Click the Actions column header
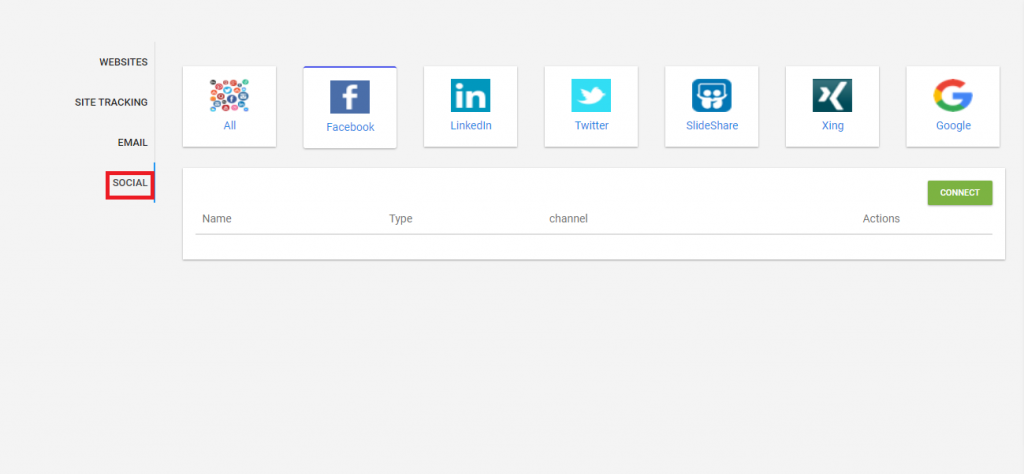This screenshot has height=474, width=1024. (x=881, y=219)
